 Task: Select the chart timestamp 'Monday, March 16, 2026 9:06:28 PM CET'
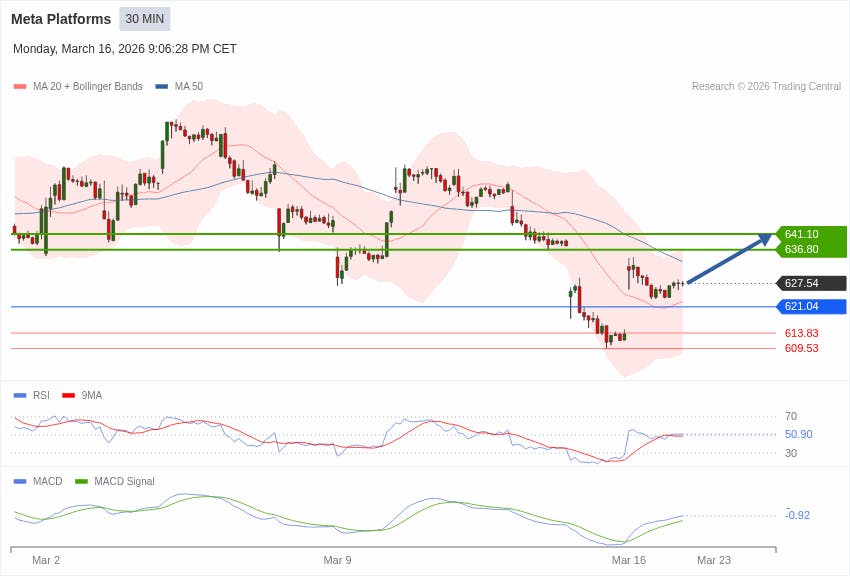[125, 49]
